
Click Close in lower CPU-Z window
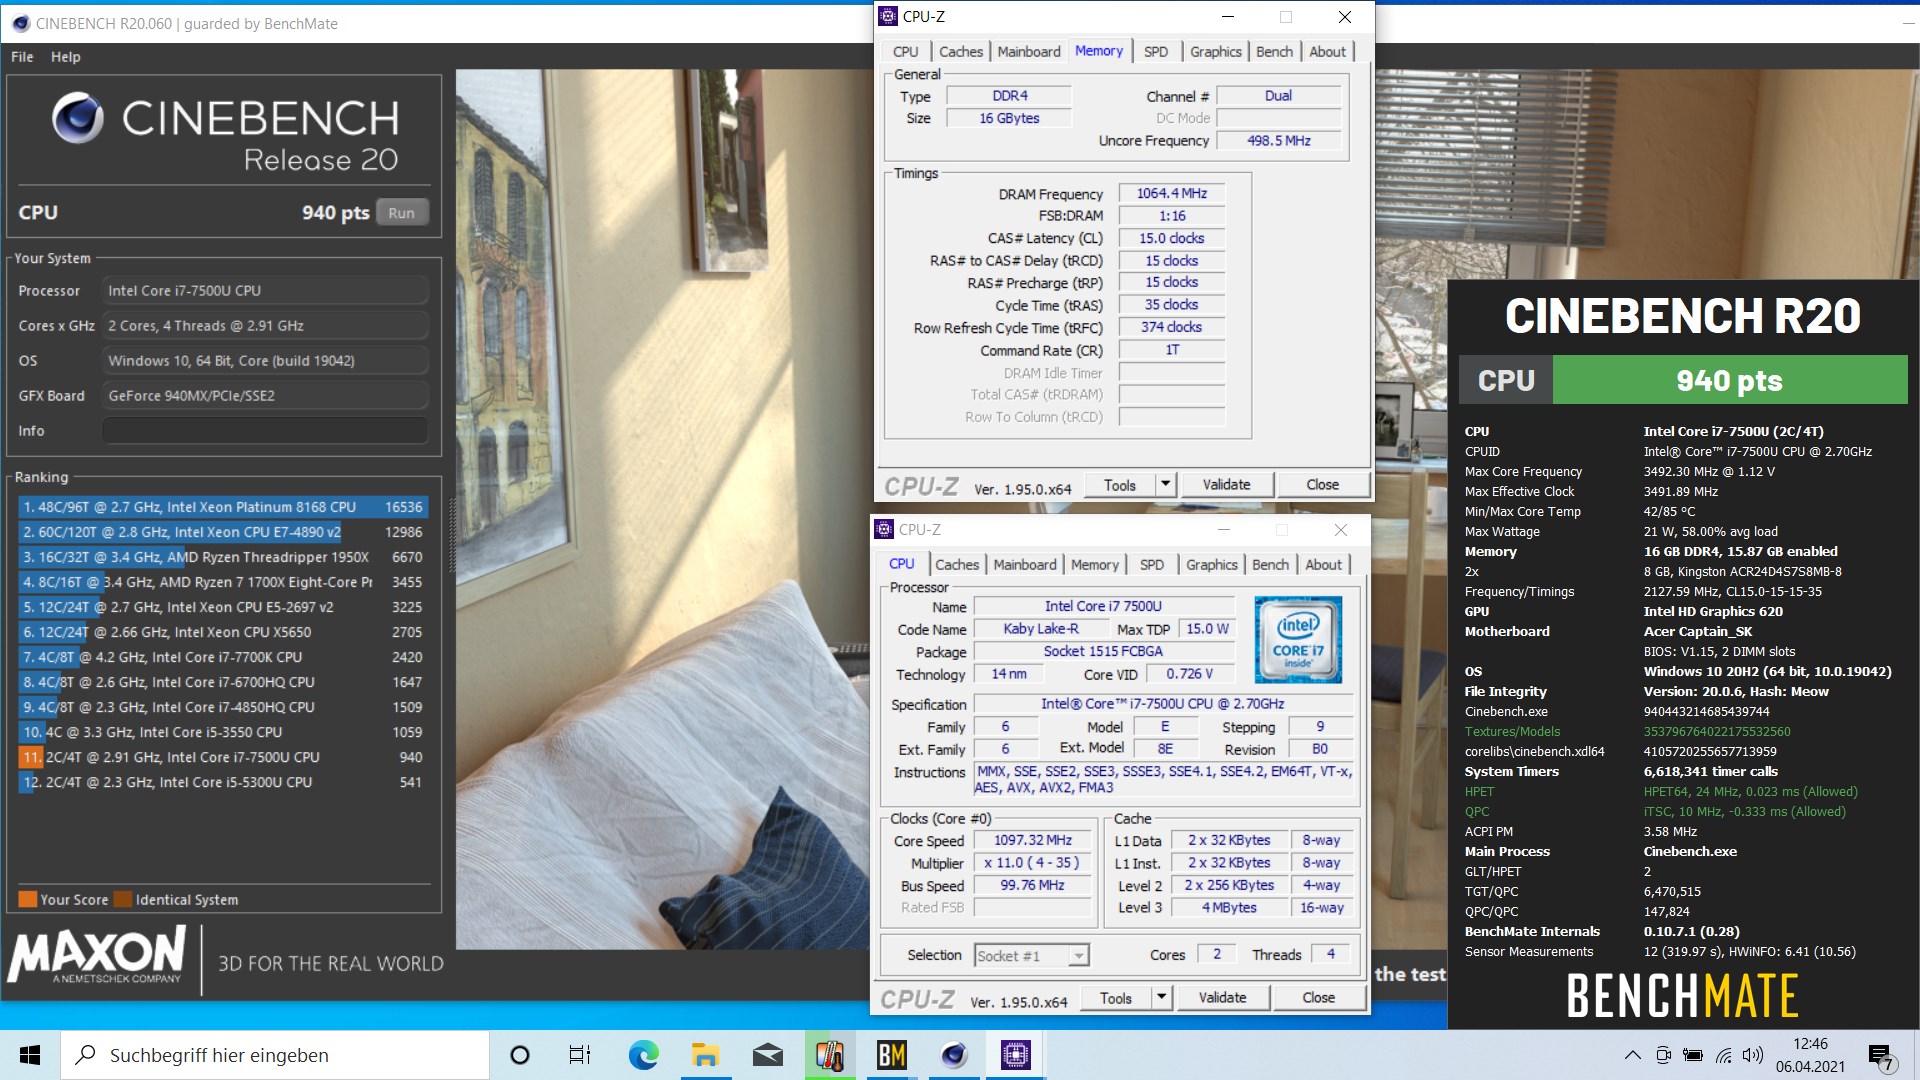pos(1319,998)
